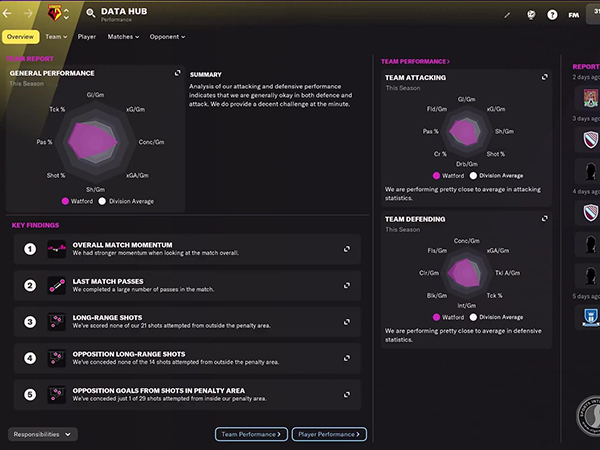
Task: Click Opposition Goals From Shots In Penalty Area title
Action: coord(159,390)
